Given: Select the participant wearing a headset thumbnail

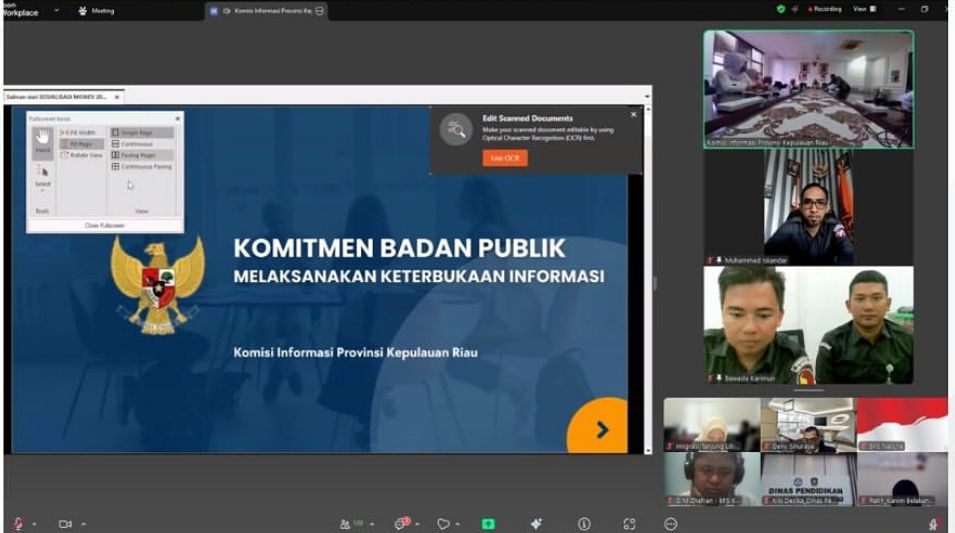Looking at the screenshot, I should coord(712,479).
